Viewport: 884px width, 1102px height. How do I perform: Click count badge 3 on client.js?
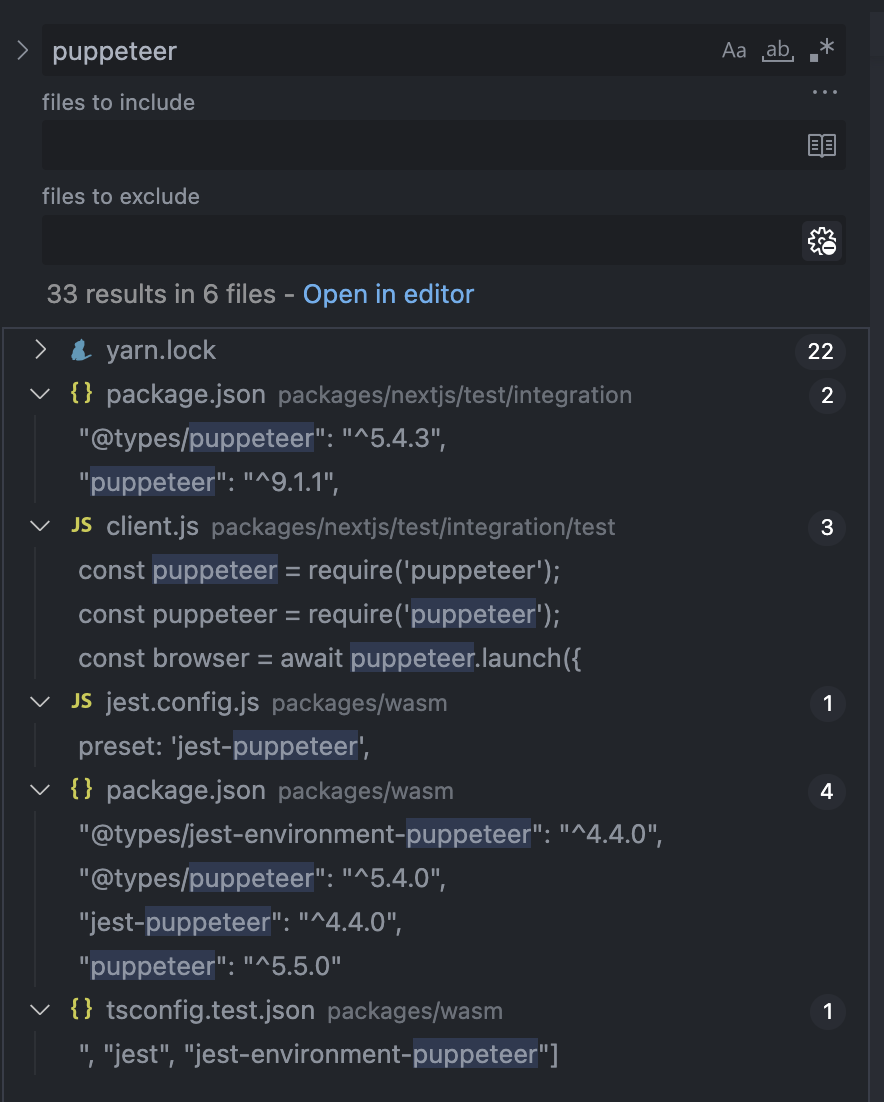coord(826,527)
